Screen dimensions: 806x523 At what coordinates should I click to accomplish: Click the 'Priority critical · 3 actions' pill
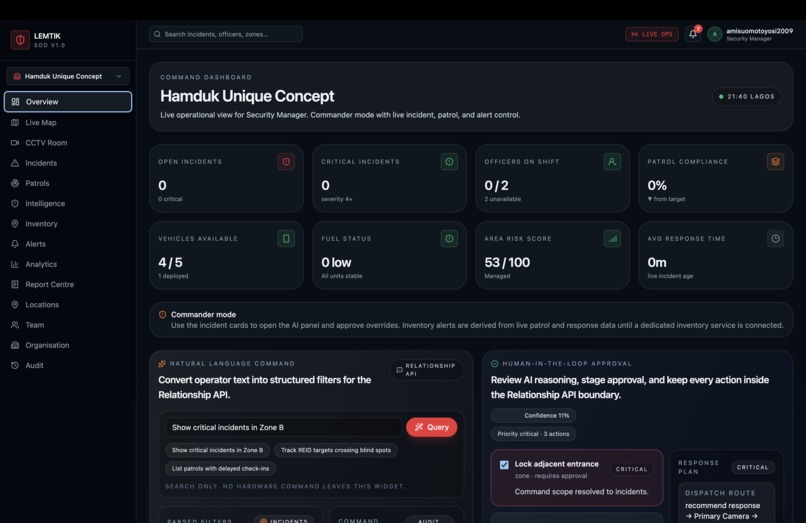(533, 434)
